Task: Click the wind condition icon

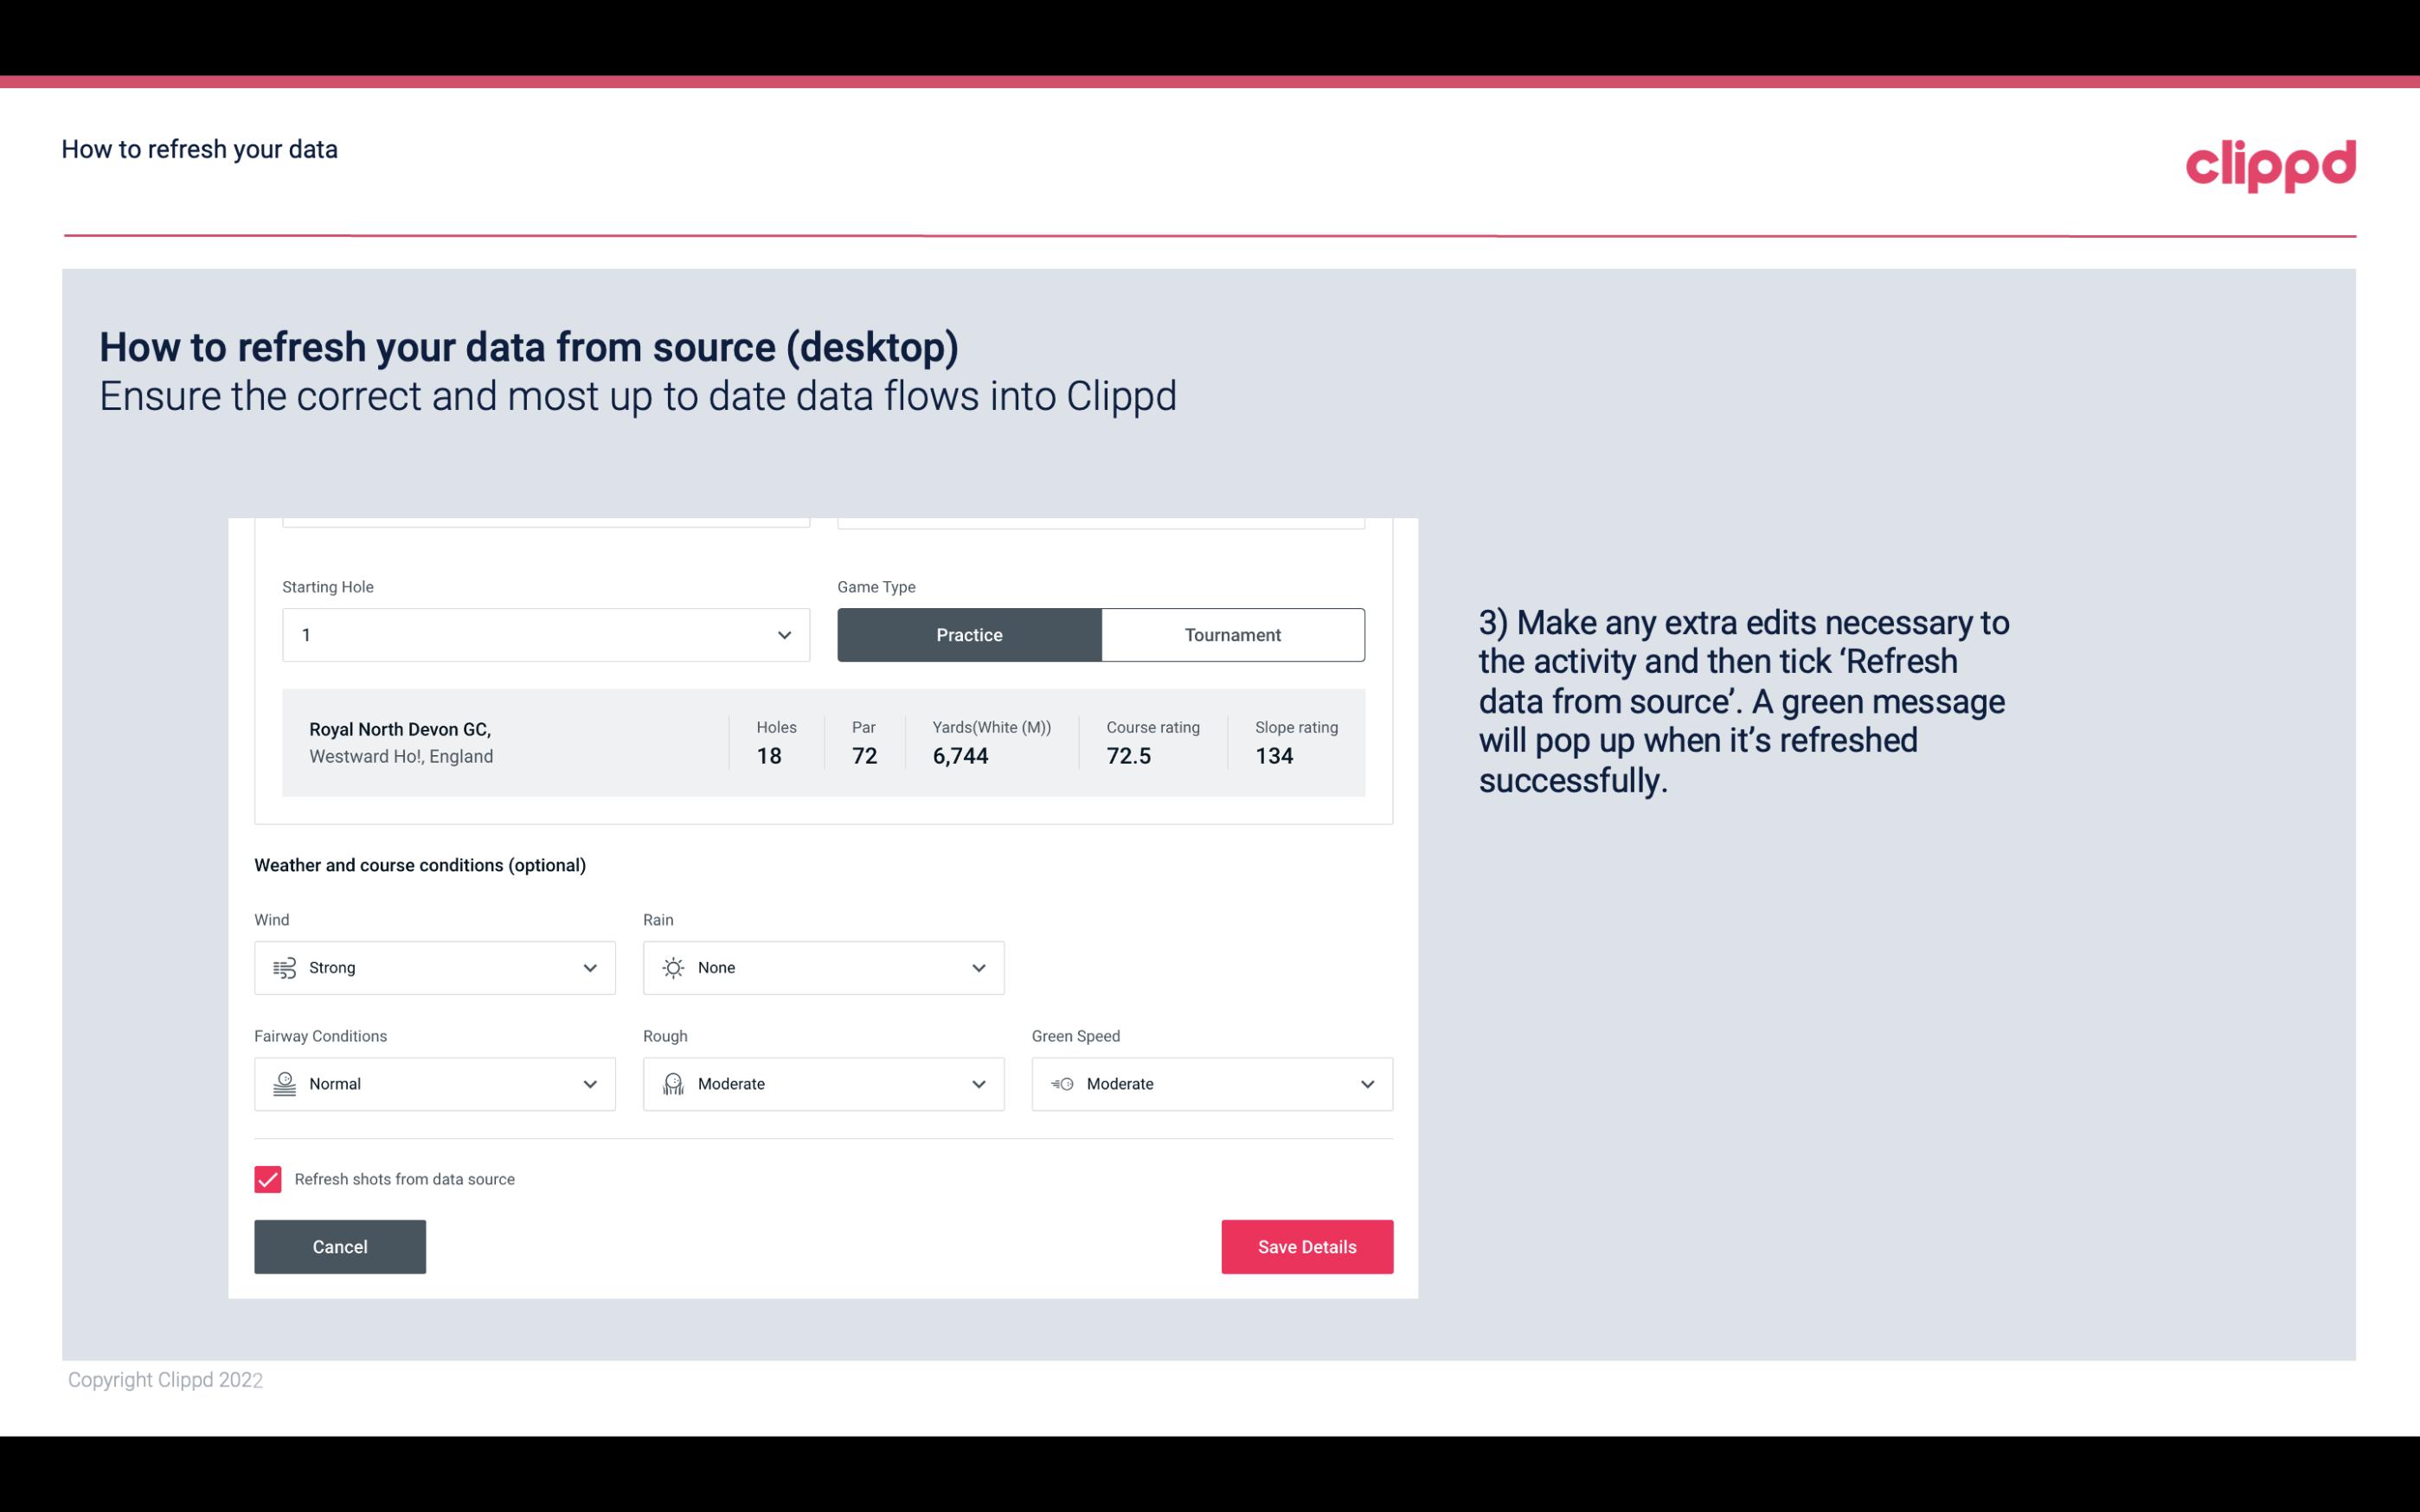Action: click(282, 967)
